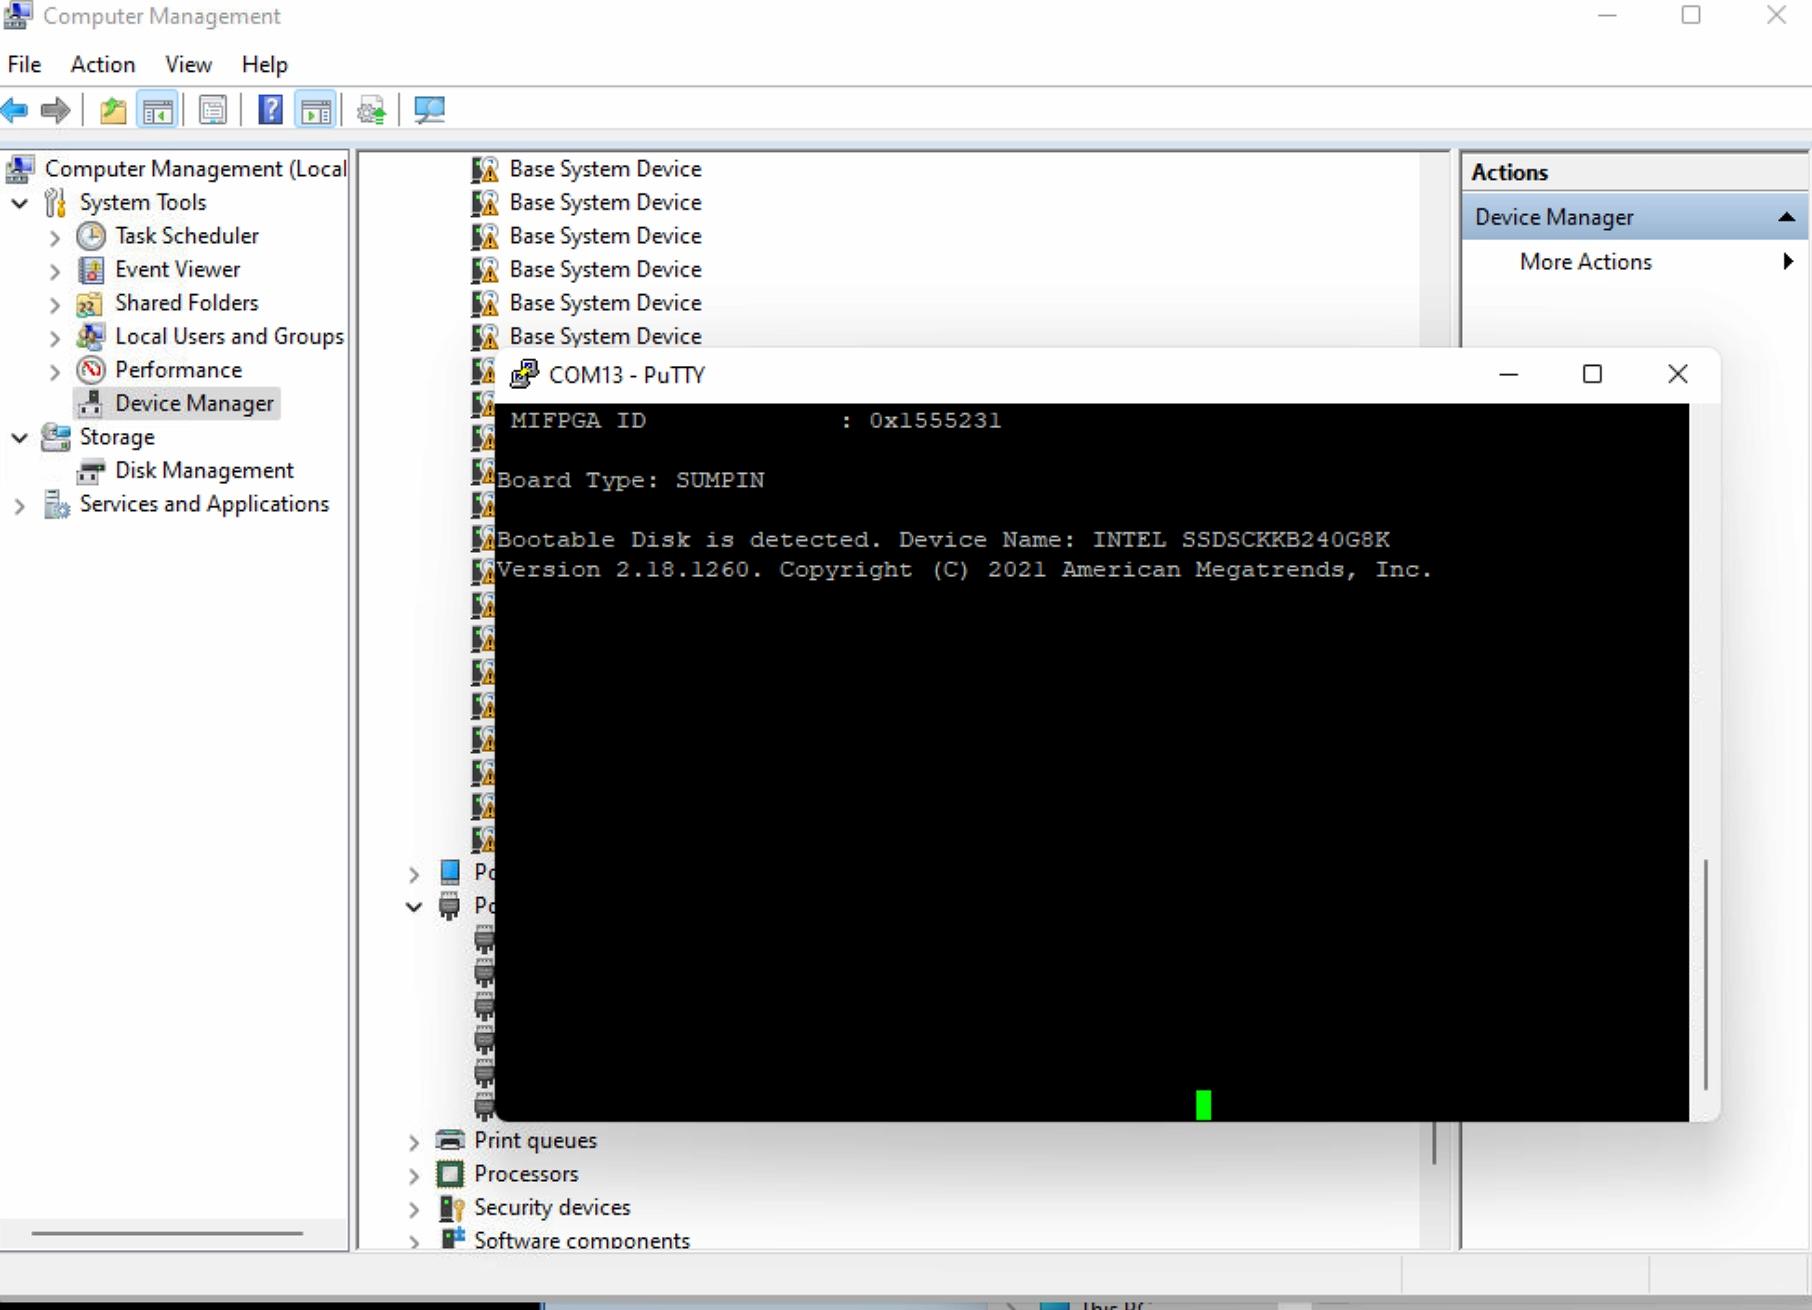1812x1310 pixels.
Task: Click 'Board Type: SUMPIN' in the terminal
Action: pos(631,481)
